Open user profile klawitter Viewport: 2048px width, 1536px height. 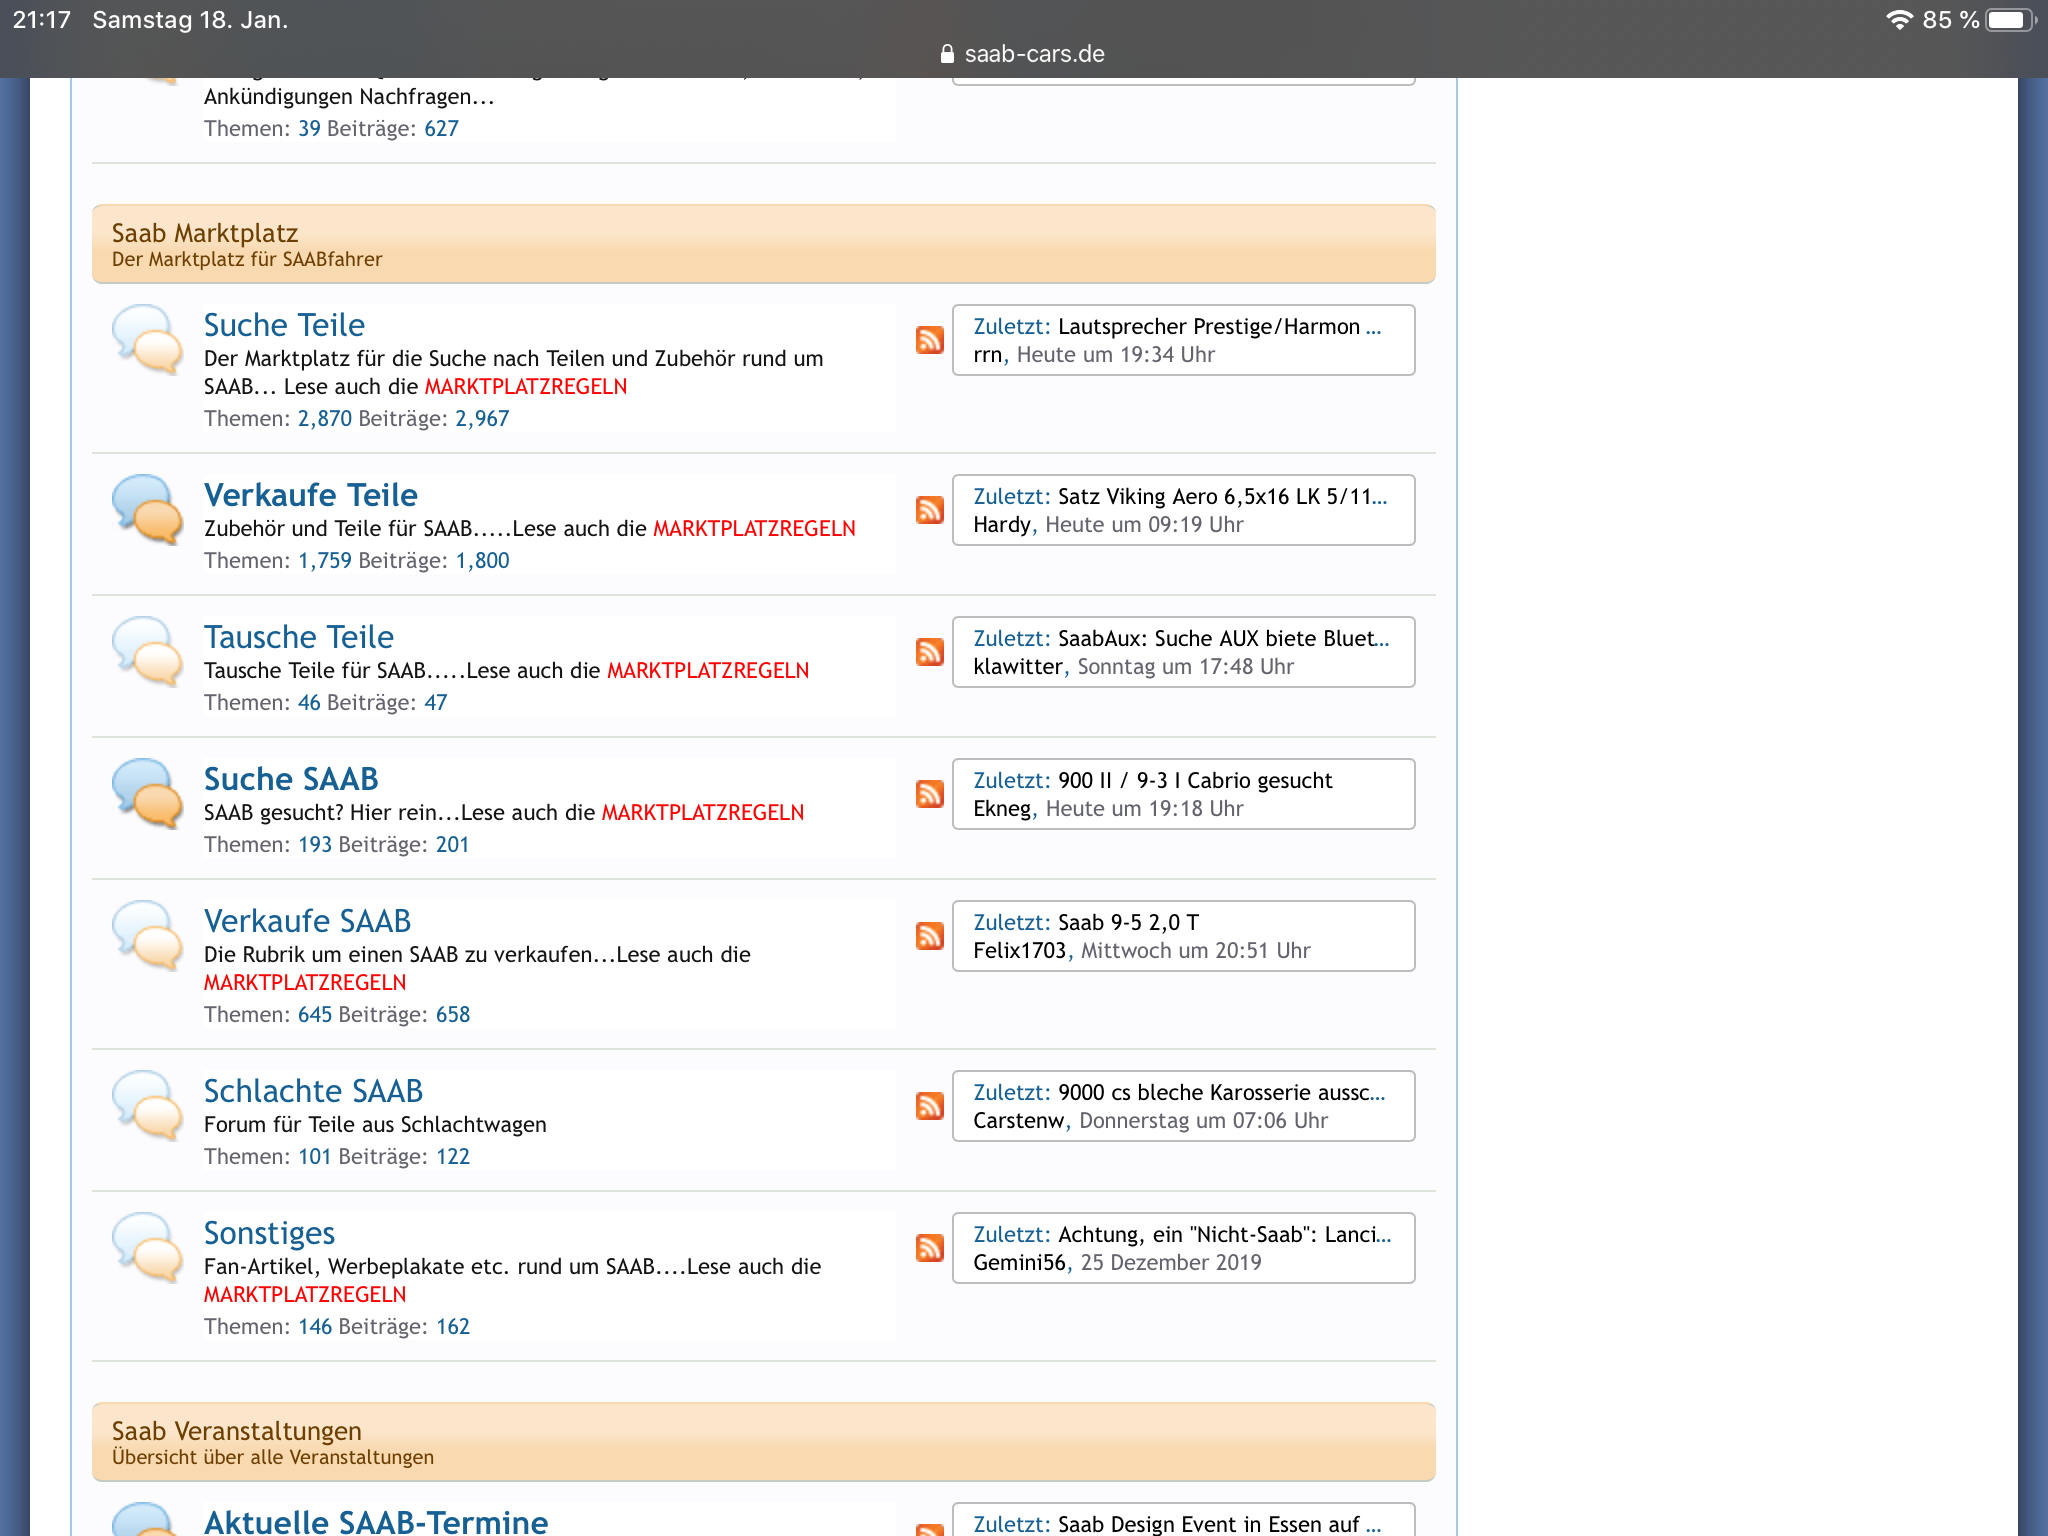pyautogui.click(x=1018, y=667)
